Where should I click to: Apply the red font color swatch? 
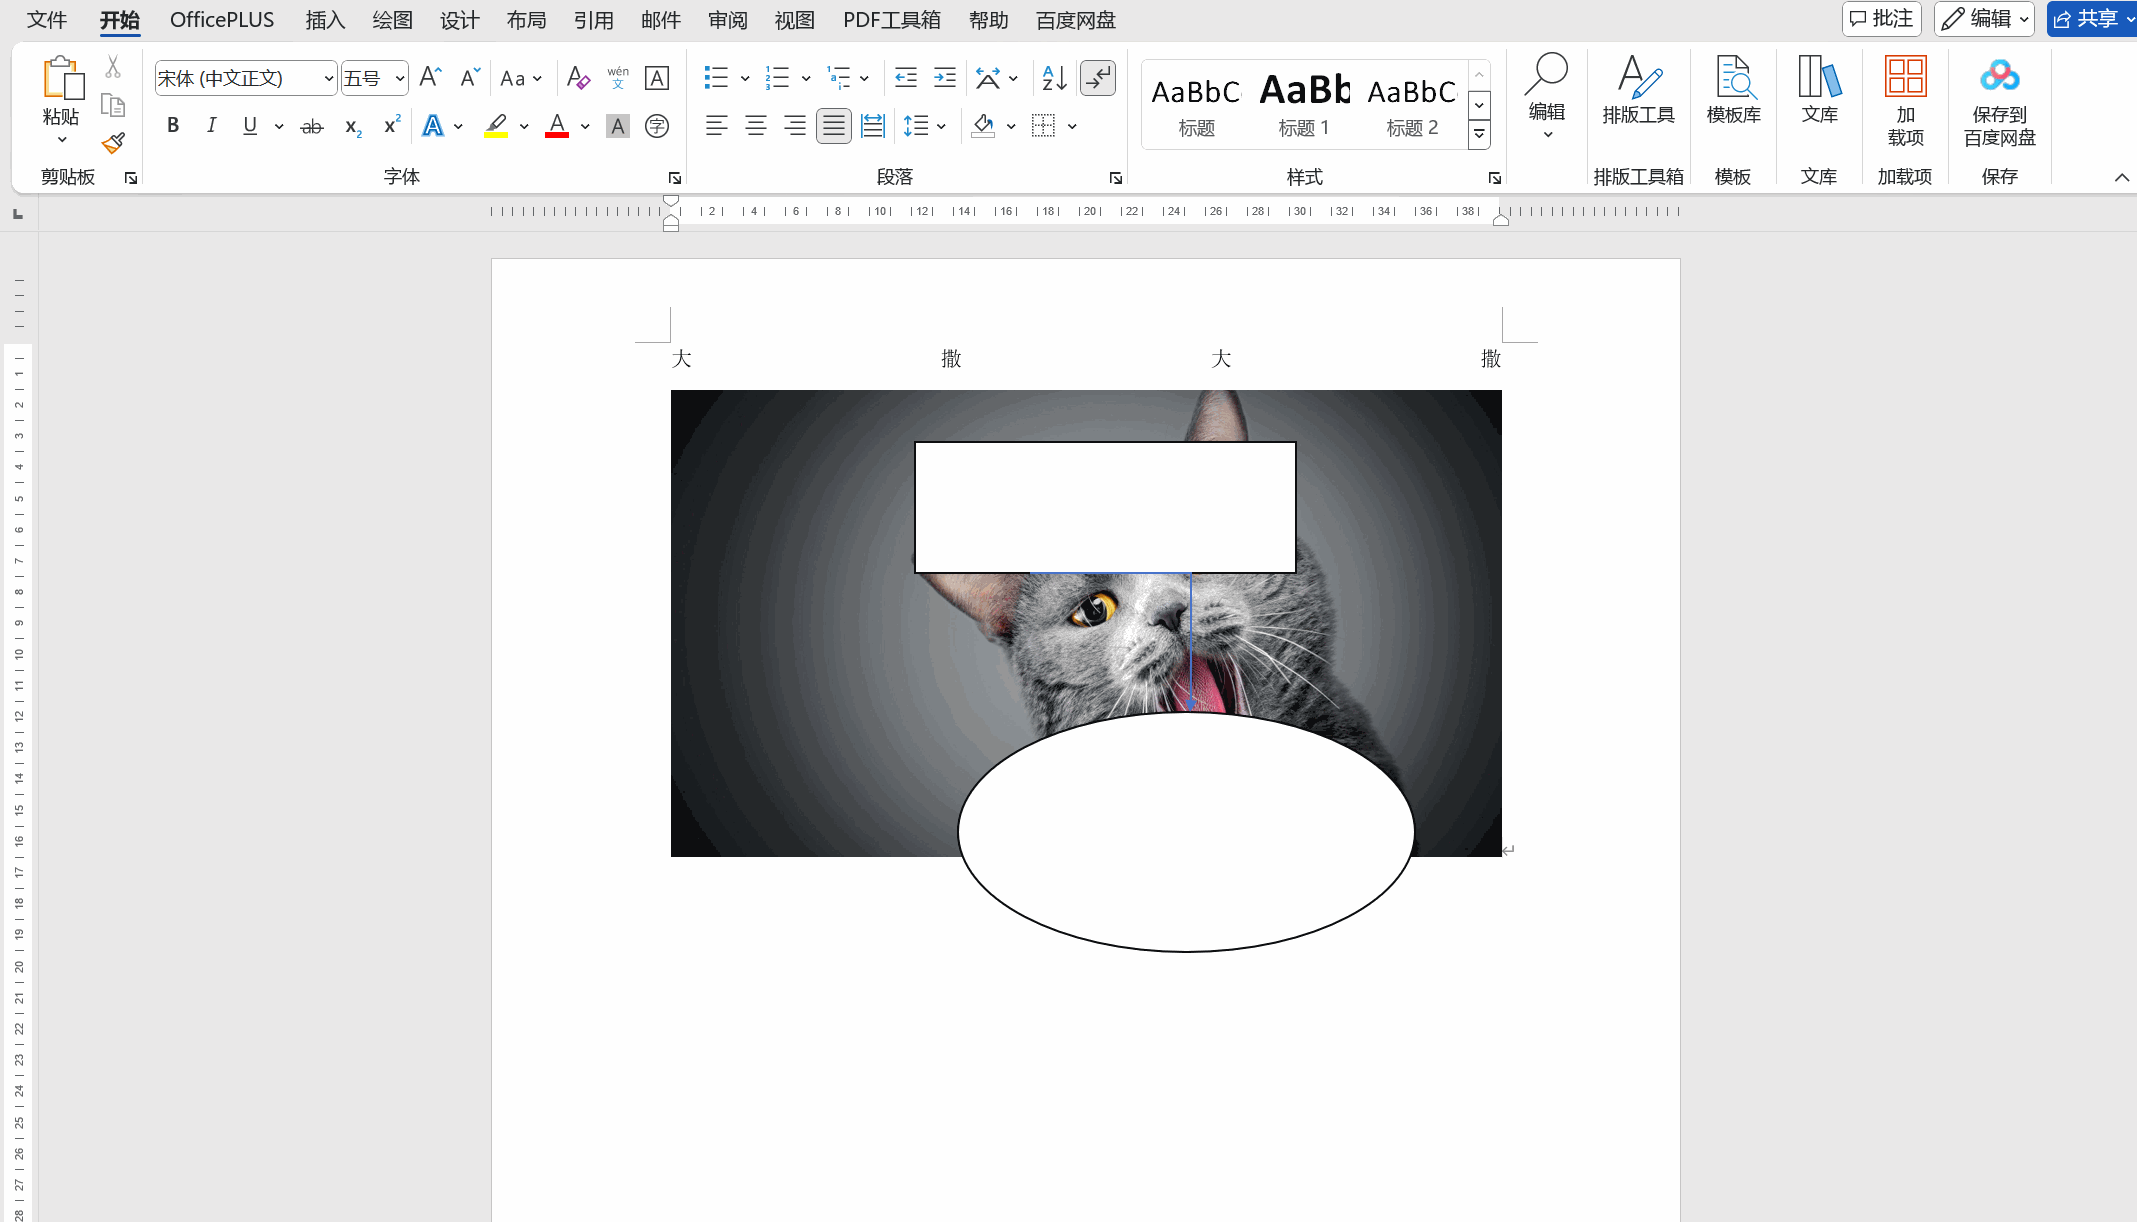[557, 126]
